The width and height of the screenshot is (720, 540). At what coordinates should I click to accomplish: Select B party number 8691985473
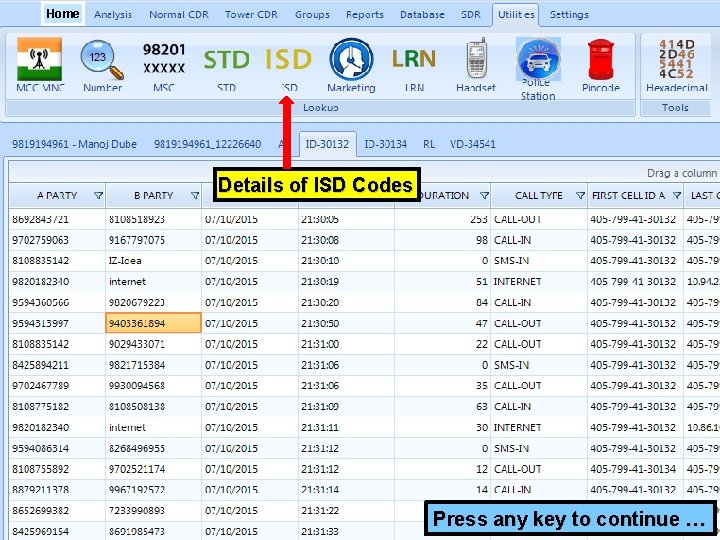point(153,531)
